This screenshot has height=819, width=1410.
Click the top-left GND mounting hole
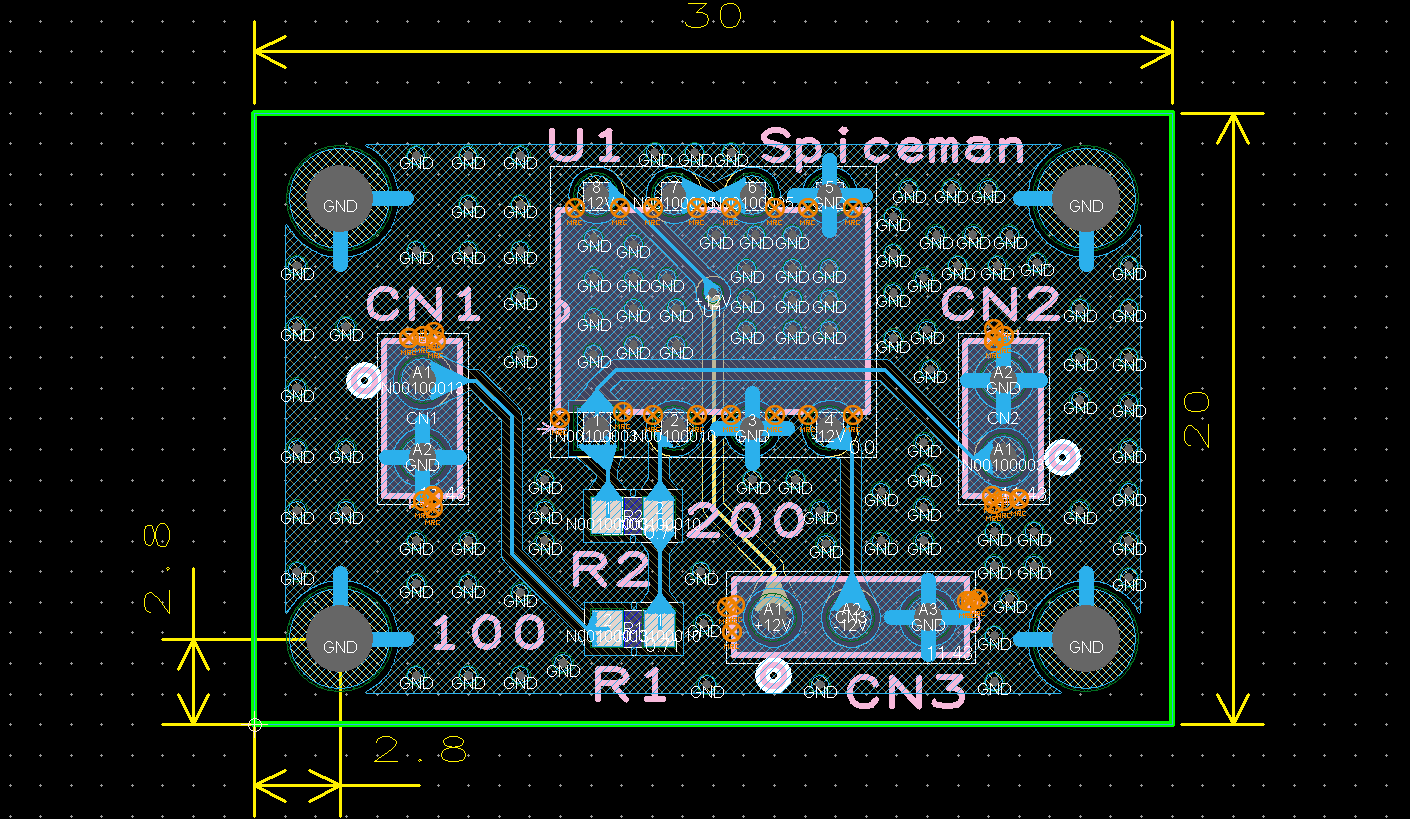pos(340,205)
